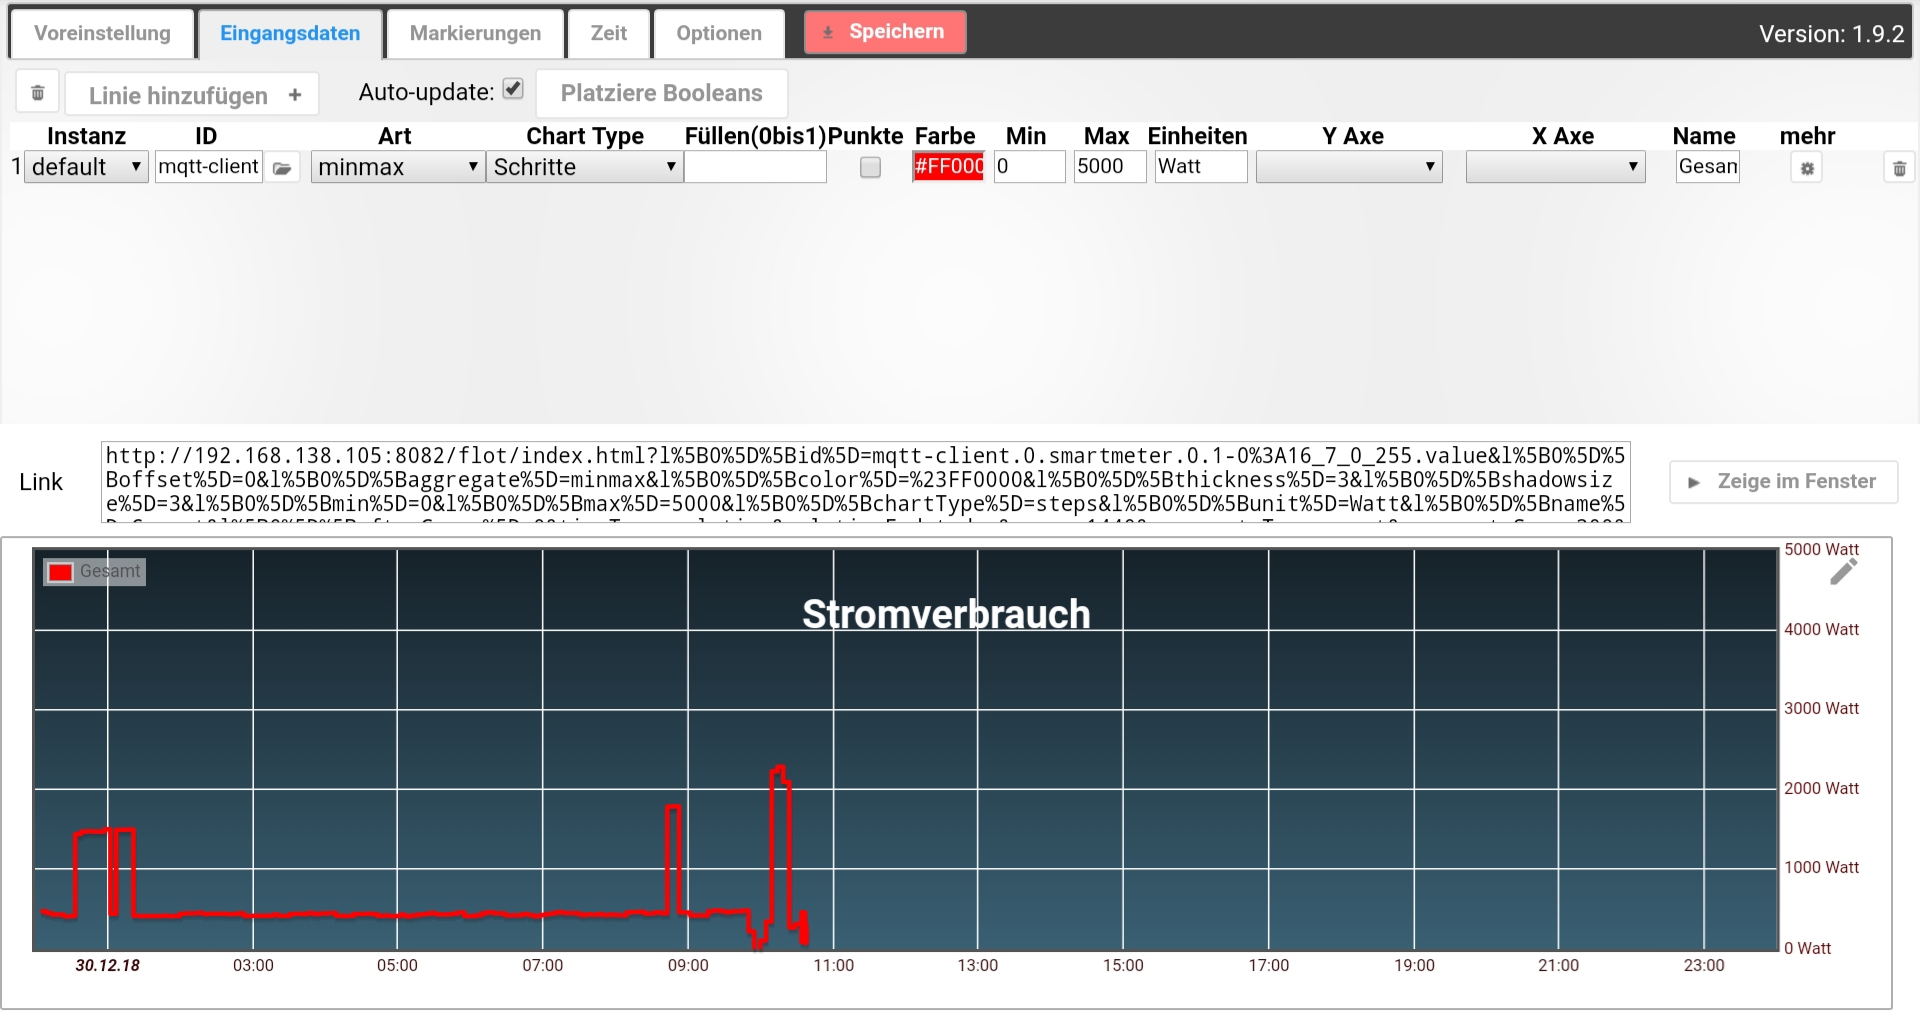
Task: Click the Link URL text box
Action: coord(866,482)
